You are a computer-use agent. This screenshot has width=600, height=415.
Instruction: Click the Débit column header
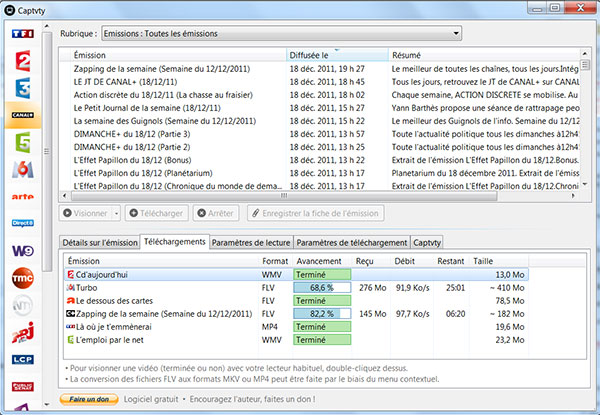[x=412, y=261]
